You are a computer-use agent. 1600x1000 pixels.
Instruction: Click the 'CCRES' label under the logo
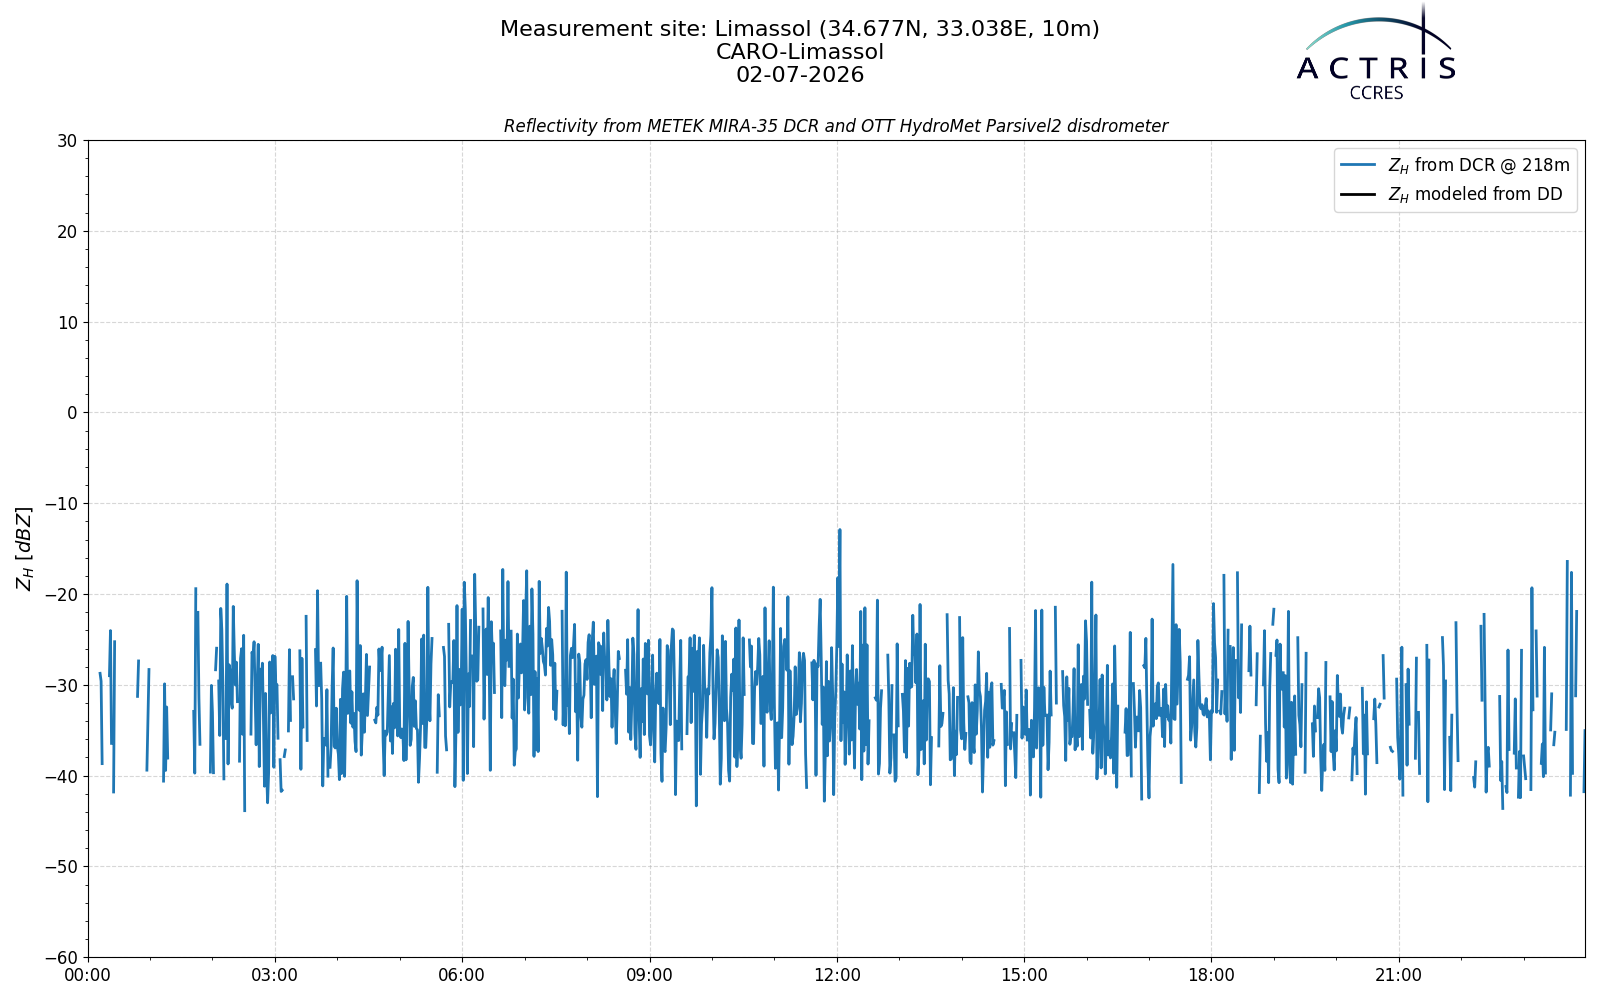click(1376, 93)
